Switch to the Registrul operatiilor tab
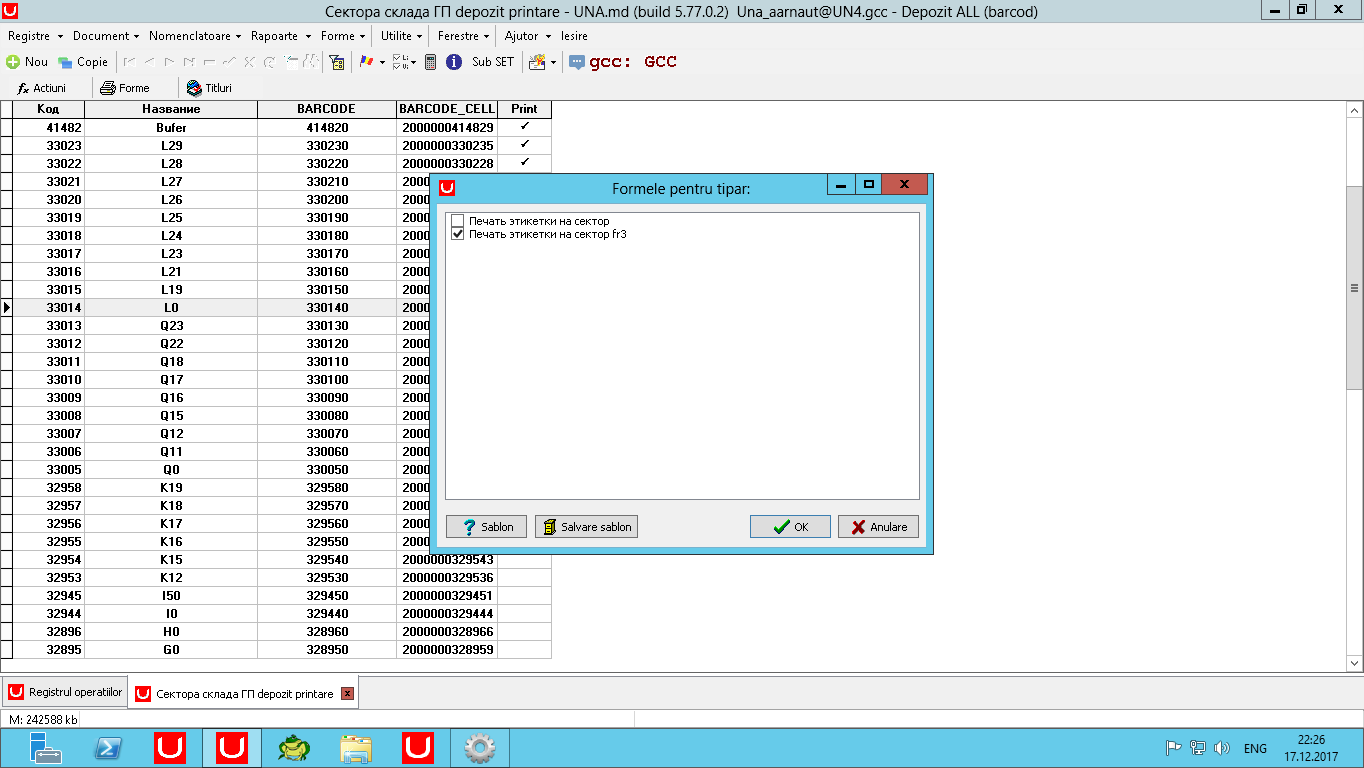The image size is (1364, 768). (x=65, y=693)
